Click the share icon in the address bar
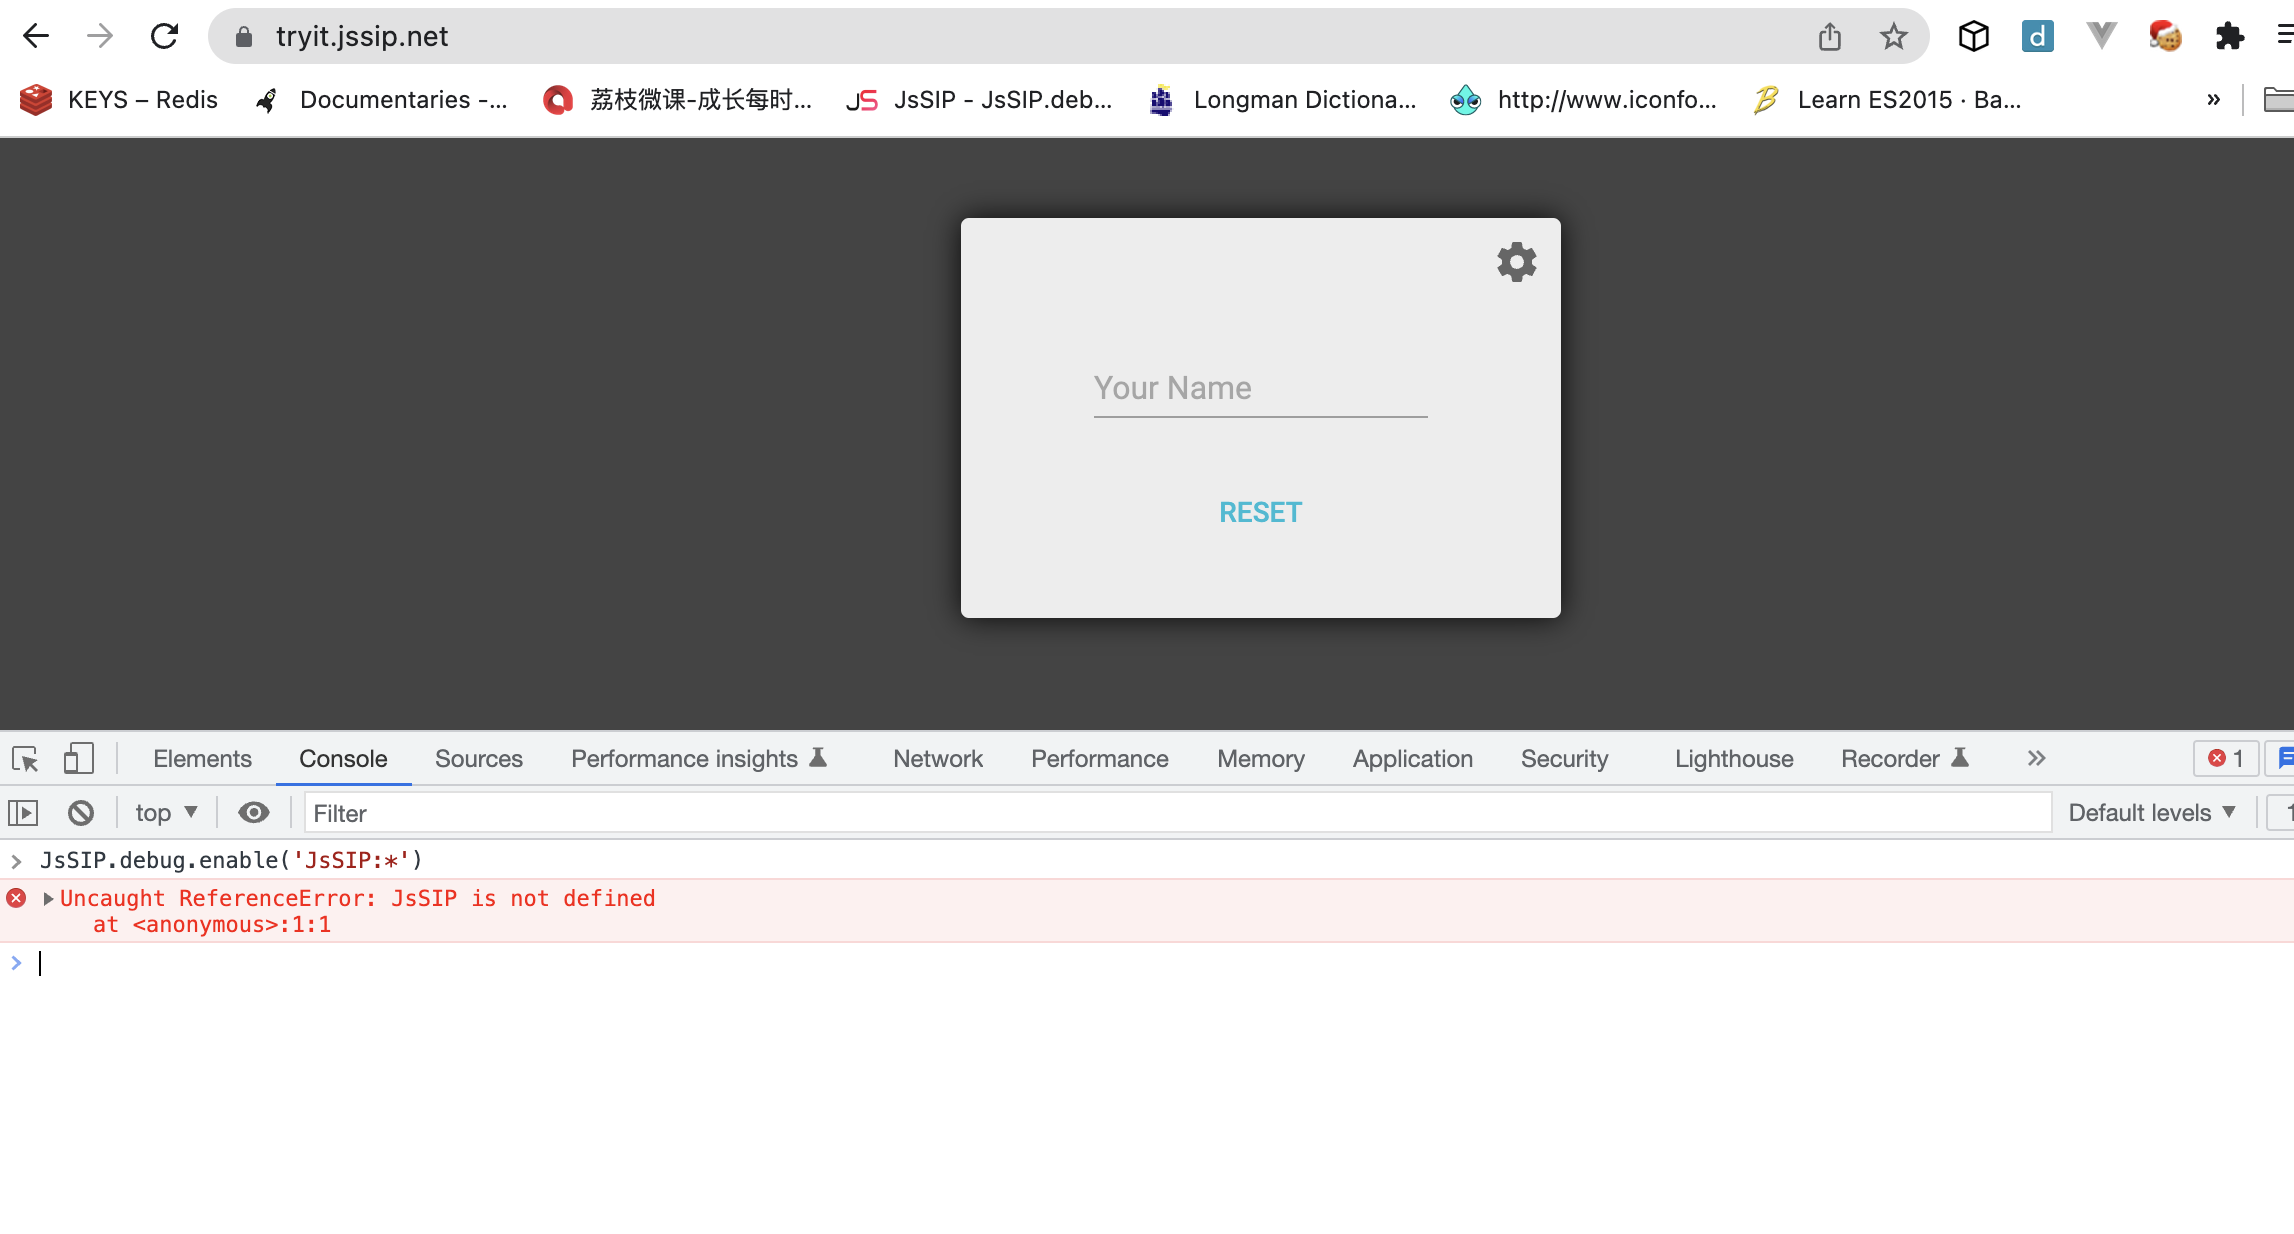Screen dimensions: 2294x1234 coord(1830,35)
